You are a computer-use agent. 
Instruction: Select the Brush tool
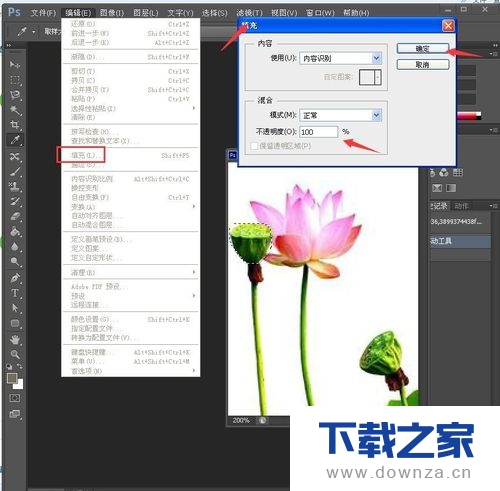(x=15, y=172)
